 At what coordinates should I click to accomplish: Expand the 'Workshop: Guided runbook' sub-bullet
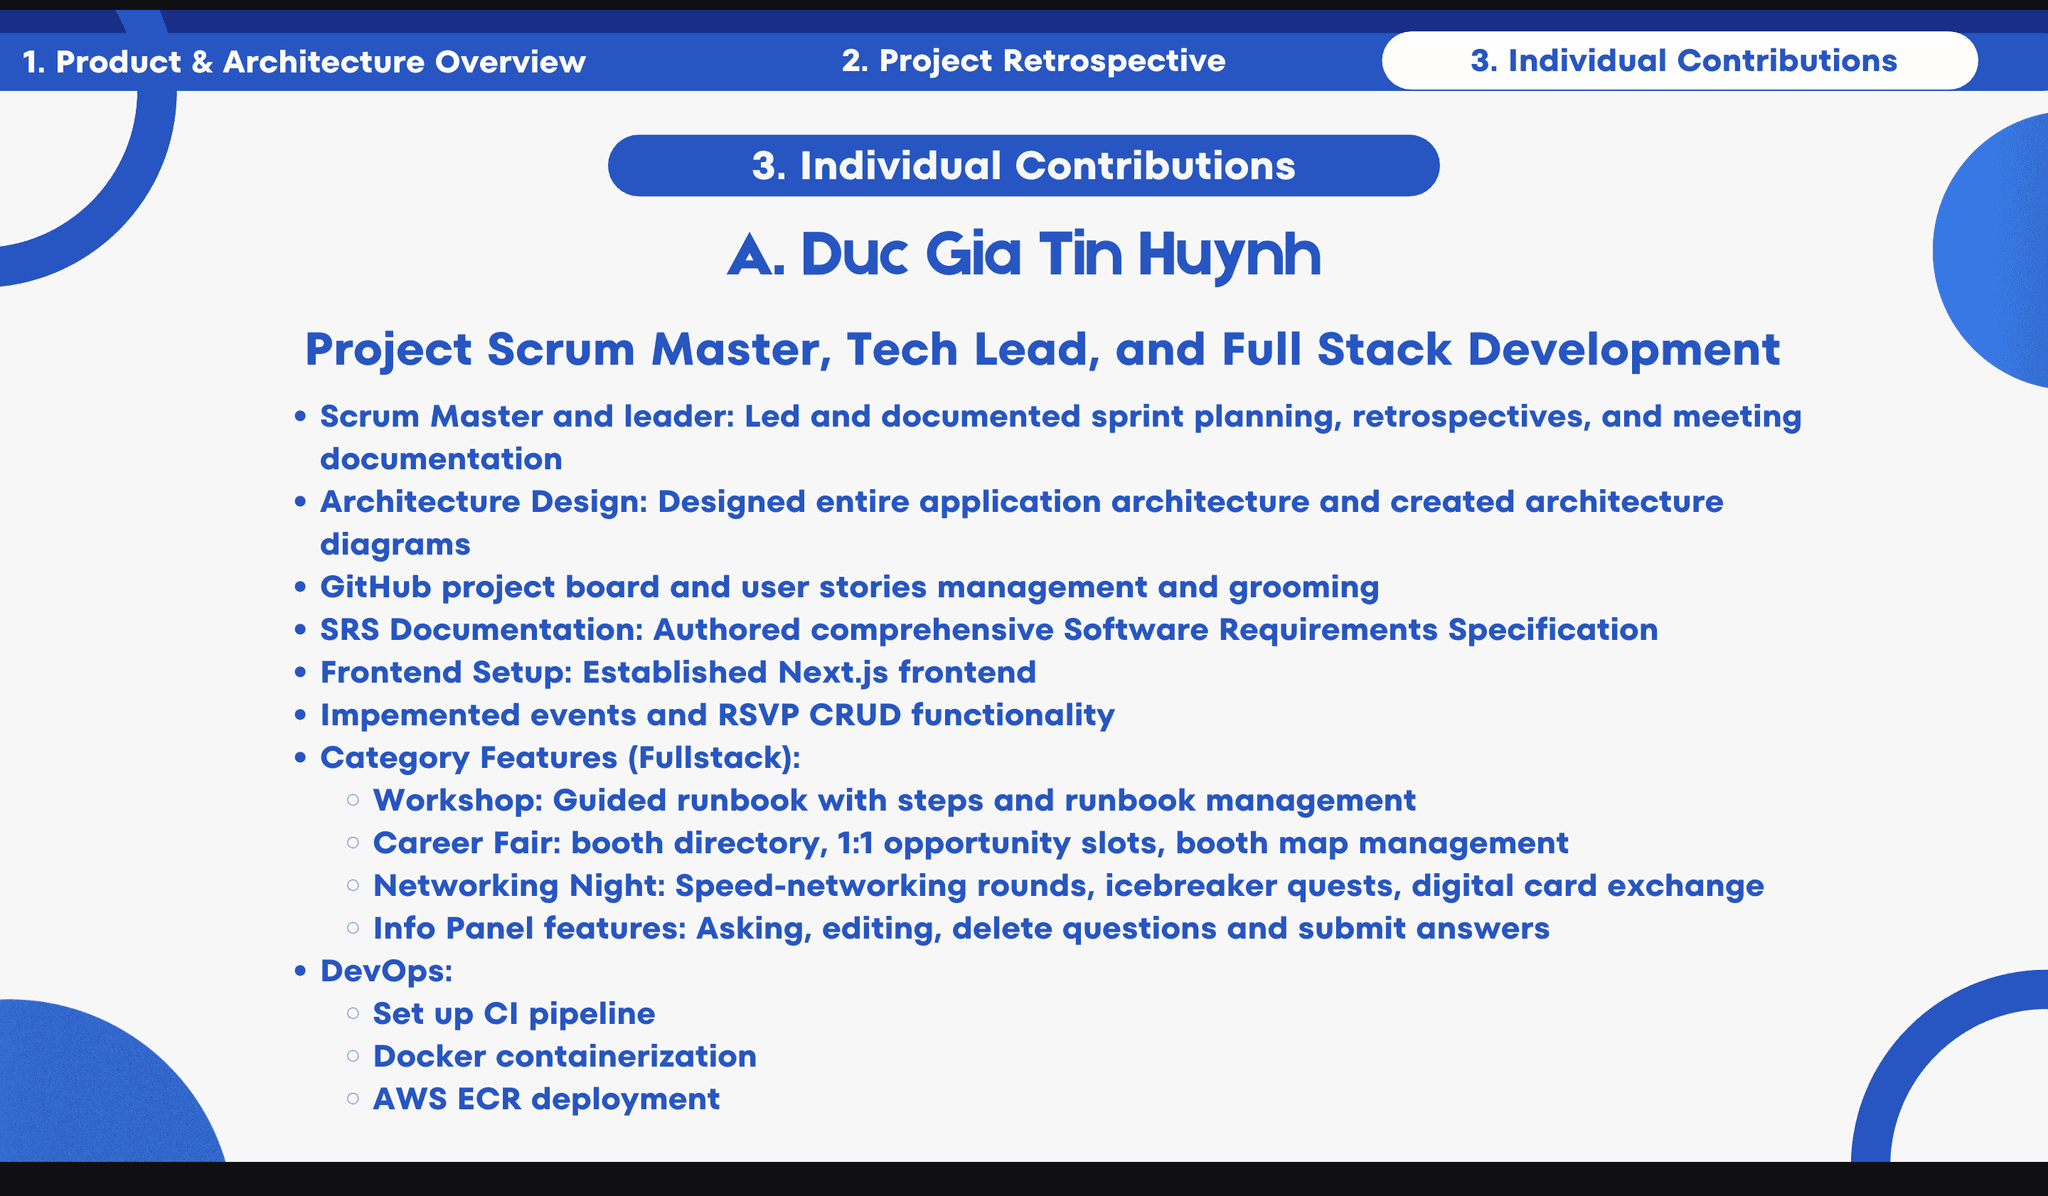pos(894,800)
